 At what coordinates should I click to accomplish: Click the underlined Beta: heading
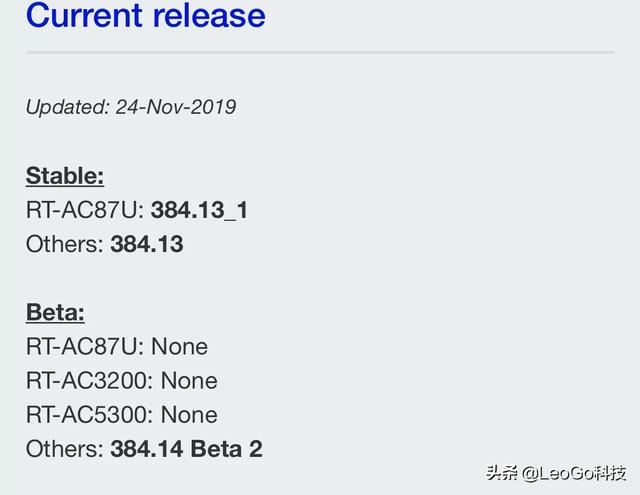click(x=55, y=312)
